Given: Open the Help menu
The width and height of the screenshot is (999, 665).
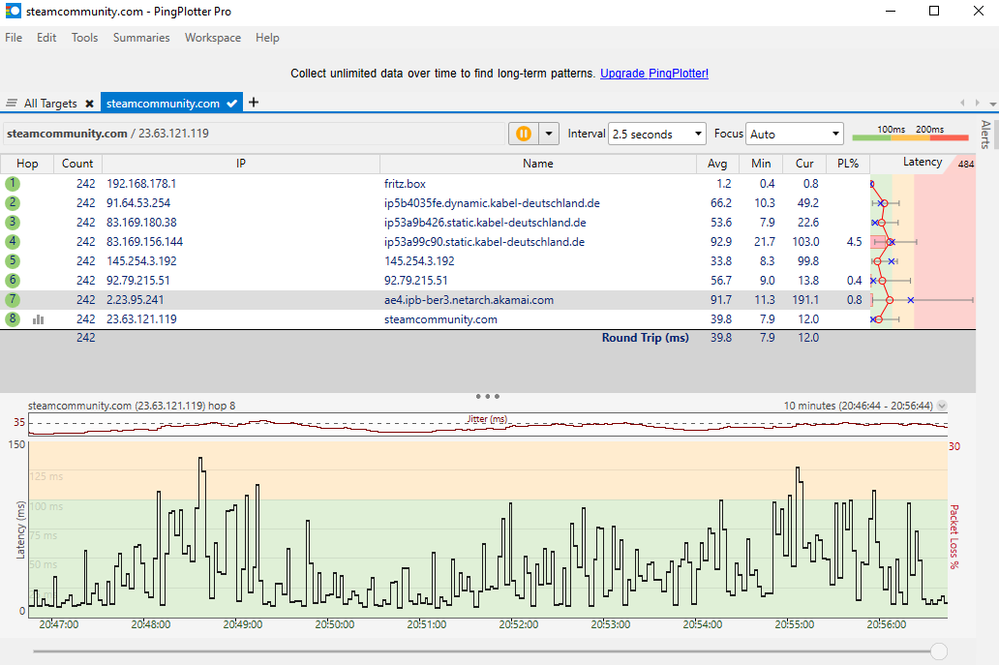Looking at the screenshot, I should [268, 38].
